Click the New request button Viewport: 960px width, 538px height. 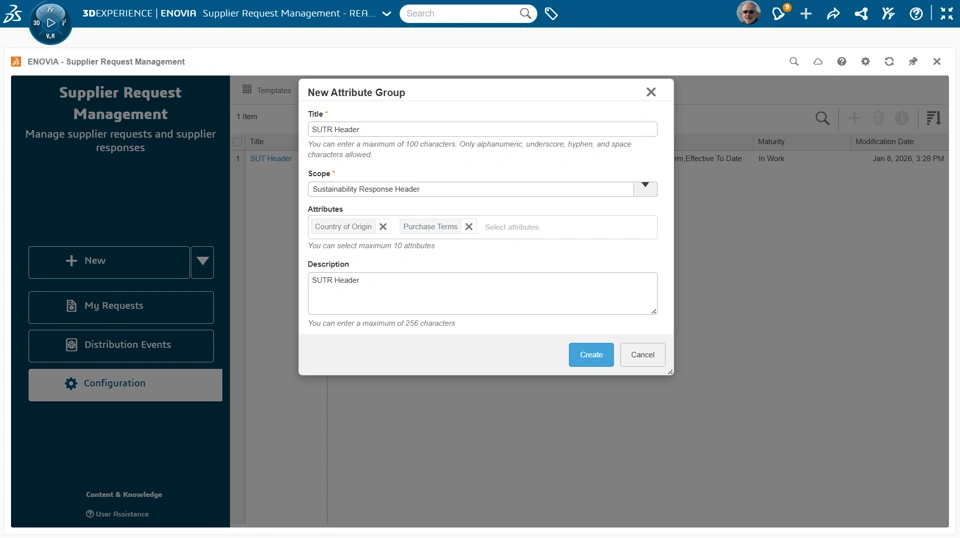pyautogui.click(x=108, y=262)
